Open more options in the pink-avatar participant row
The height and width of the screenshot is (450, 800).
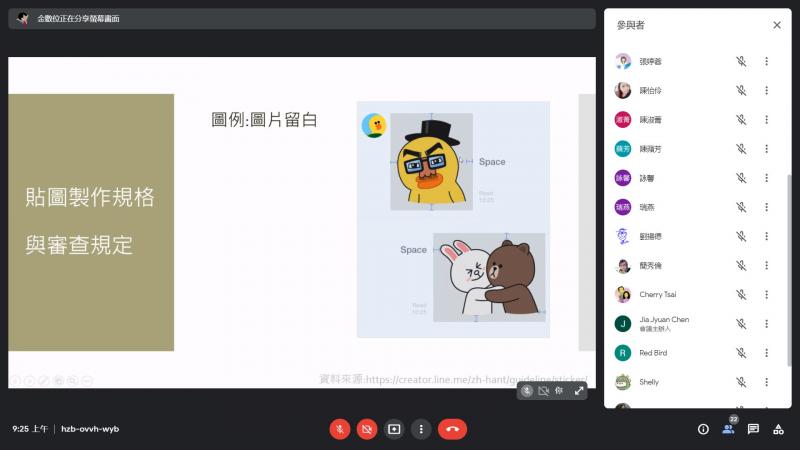[x=766, y=119]
